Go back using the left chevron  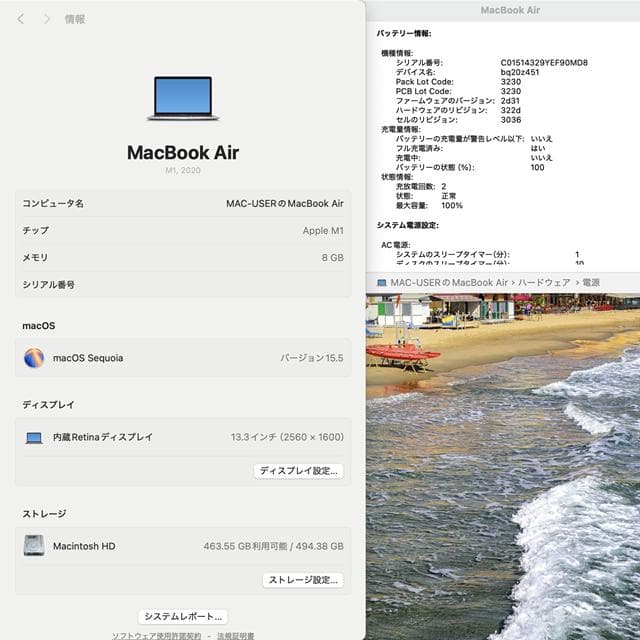(21, 19)
